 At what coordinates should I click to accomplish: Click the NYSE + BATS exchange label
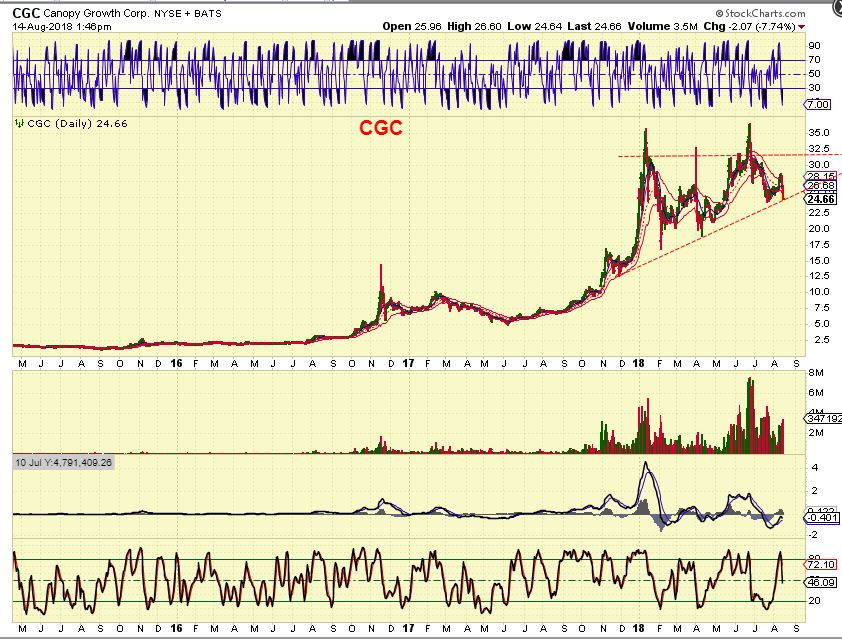tap(188, 13)
